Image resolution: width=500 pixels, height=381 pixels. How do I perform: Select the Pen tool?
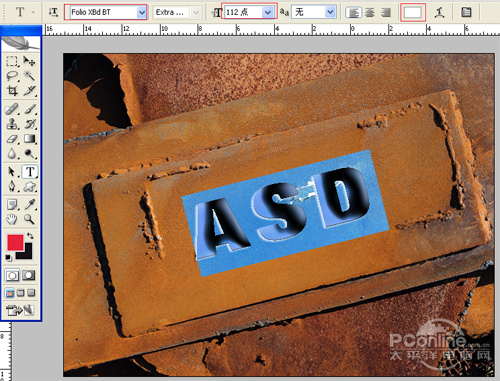[x=12, y=186]
